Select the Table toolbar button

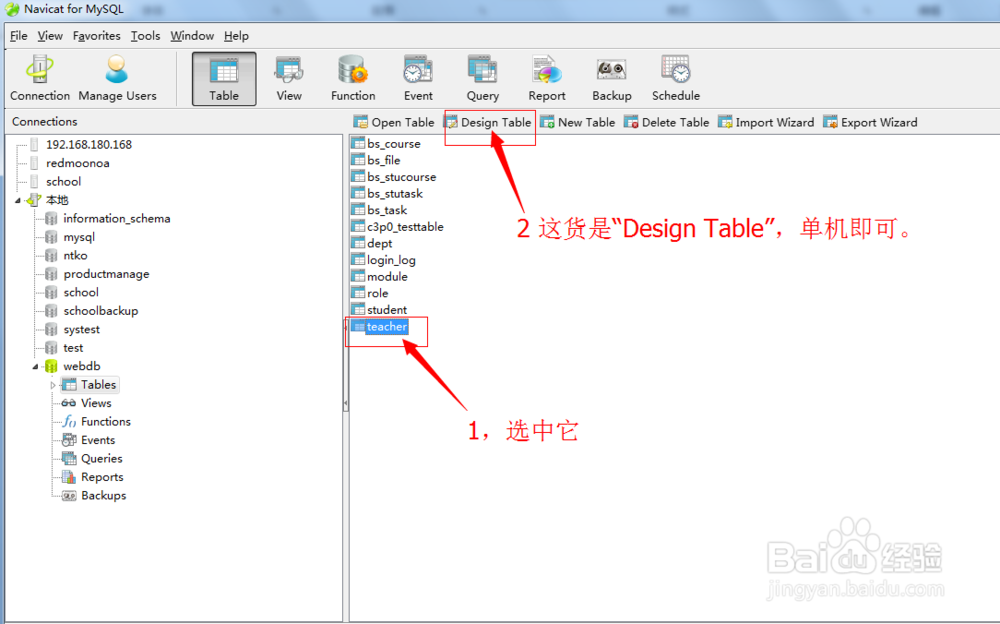tap(224, 78)
